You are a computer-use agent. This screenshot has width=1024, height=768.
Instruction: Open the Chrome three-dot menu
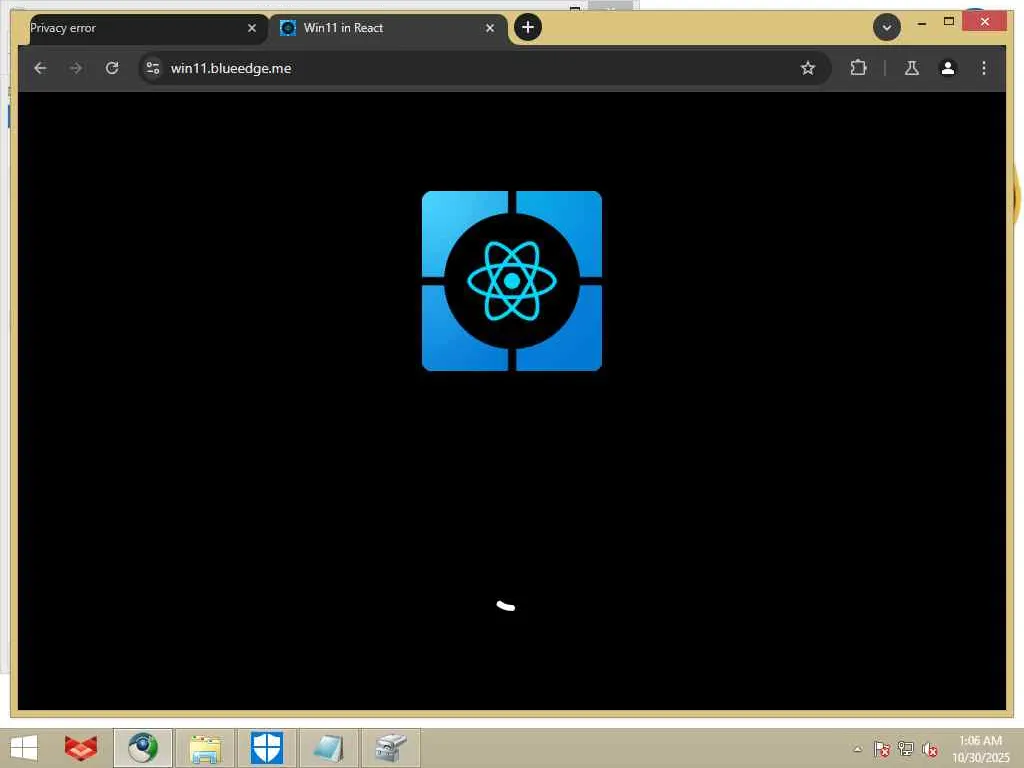click(984, 68)
